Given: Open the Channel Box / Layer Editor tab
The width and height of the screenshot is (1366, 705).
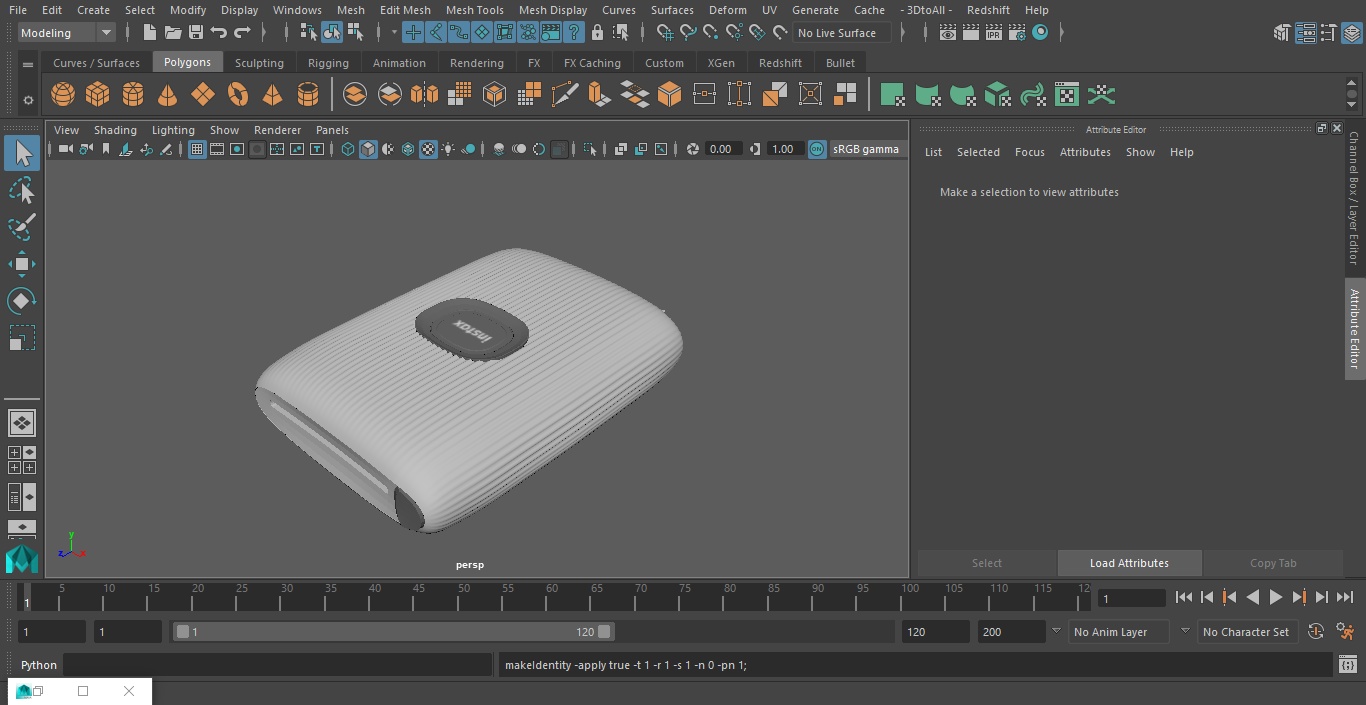Looking at the screenshot, I should [1354, 197].
